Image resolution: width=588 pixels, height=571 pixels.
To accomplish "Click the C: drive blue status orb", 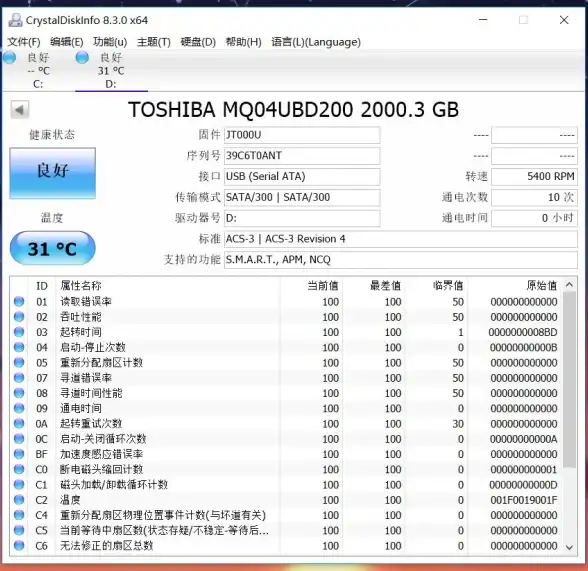I will point(9,58).
